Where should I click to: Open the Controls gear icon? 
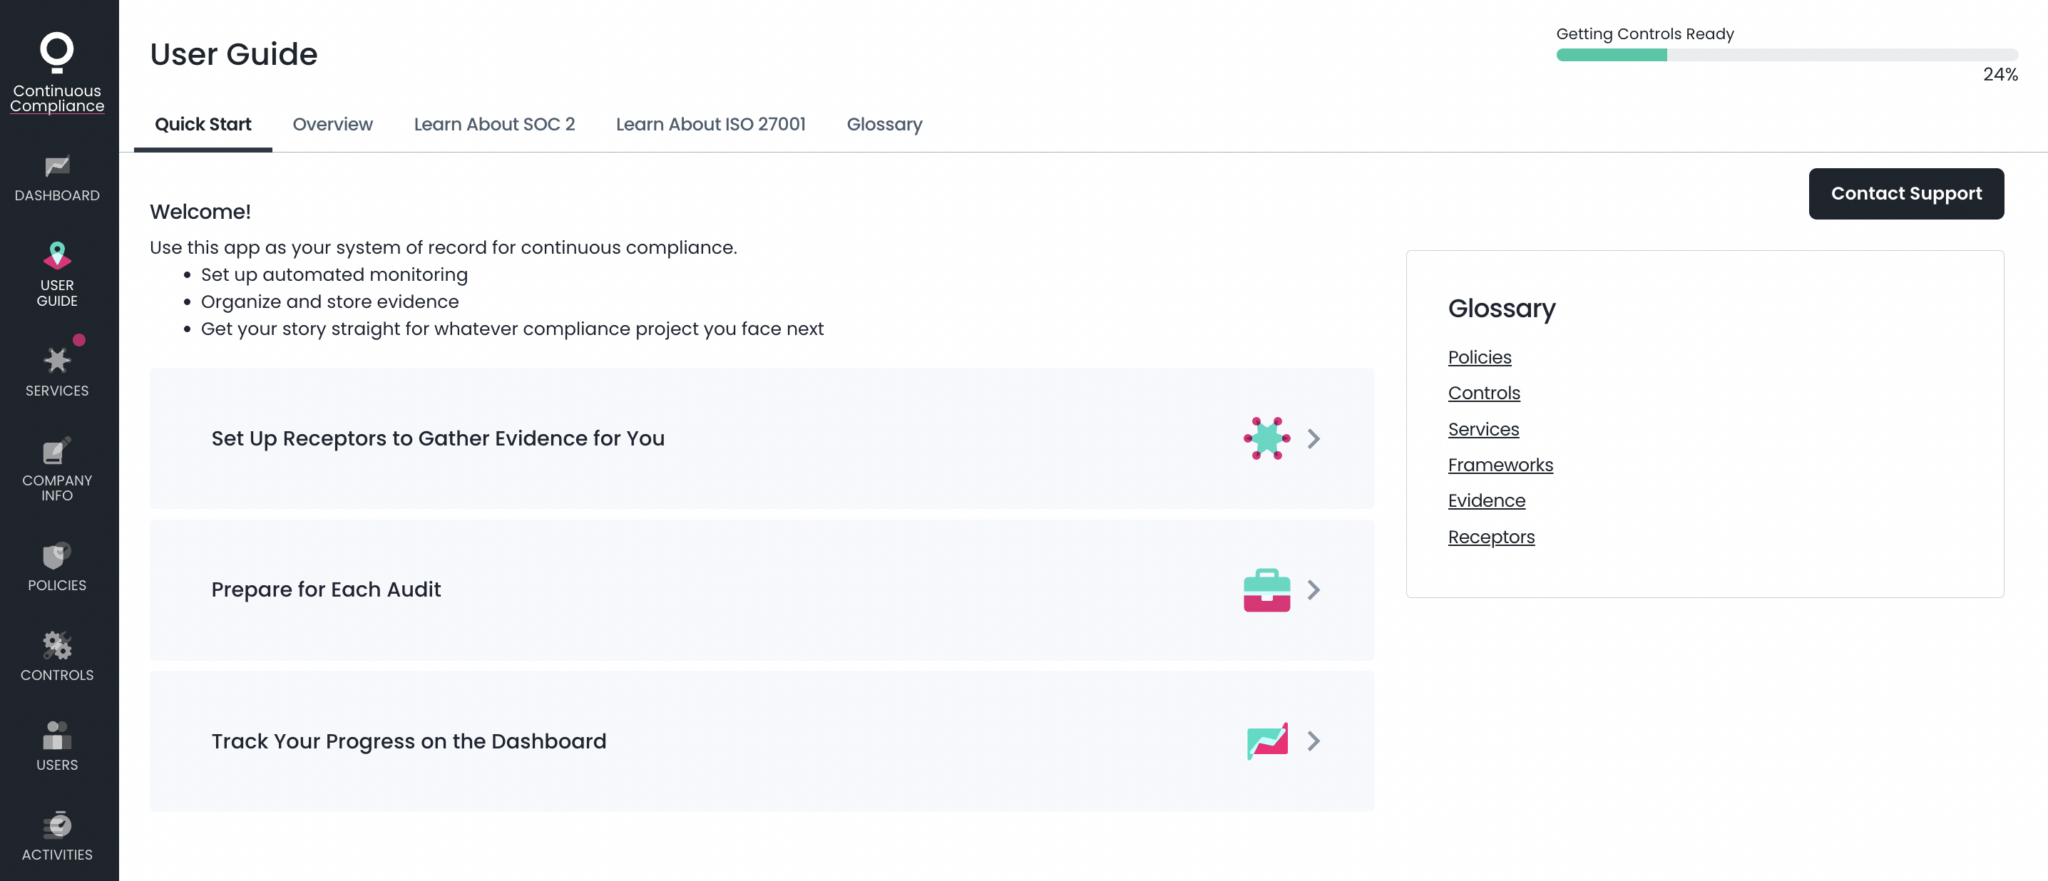click(x=57, y=646)
